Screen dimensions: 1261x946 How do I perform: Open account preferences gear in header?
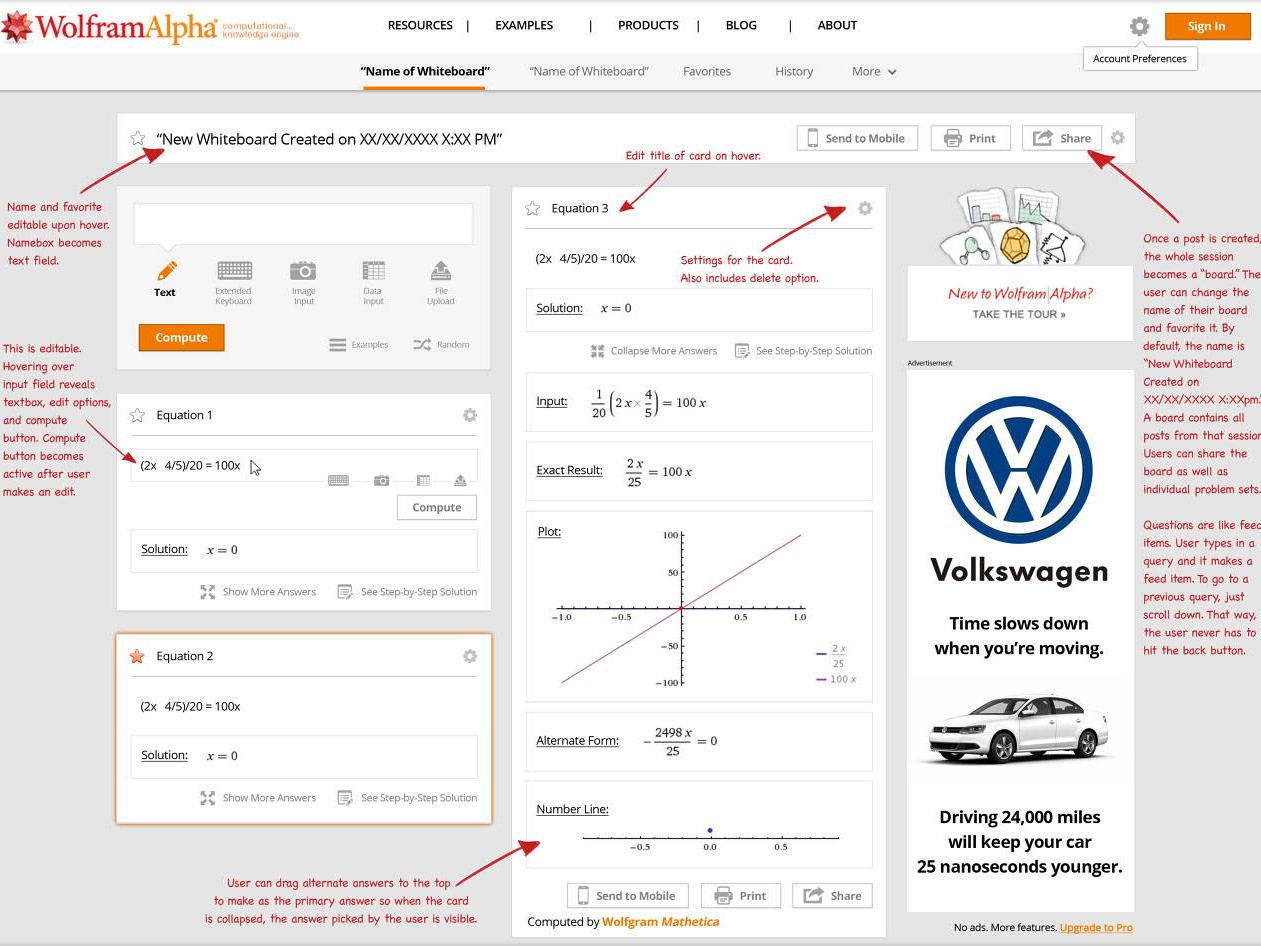[1139, 27]
